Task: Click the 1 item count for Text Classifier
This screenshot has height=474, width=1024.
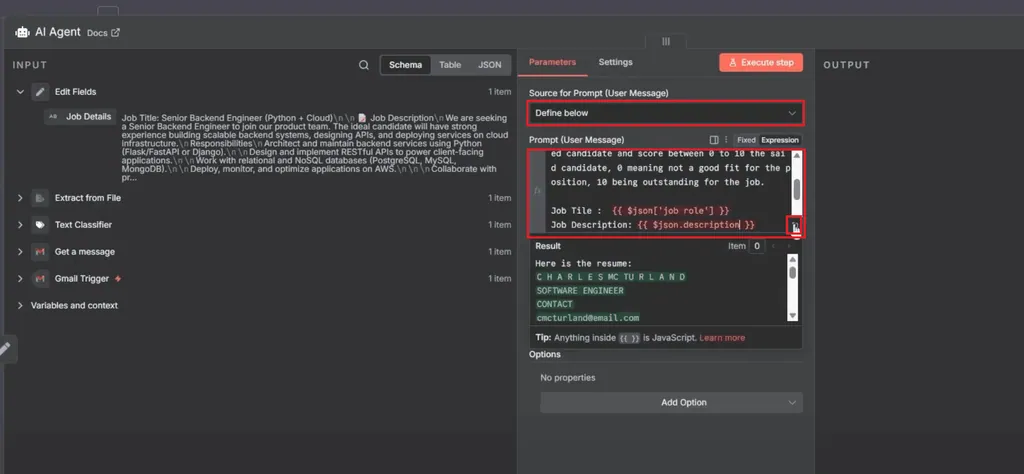Action: click(500, 225)
